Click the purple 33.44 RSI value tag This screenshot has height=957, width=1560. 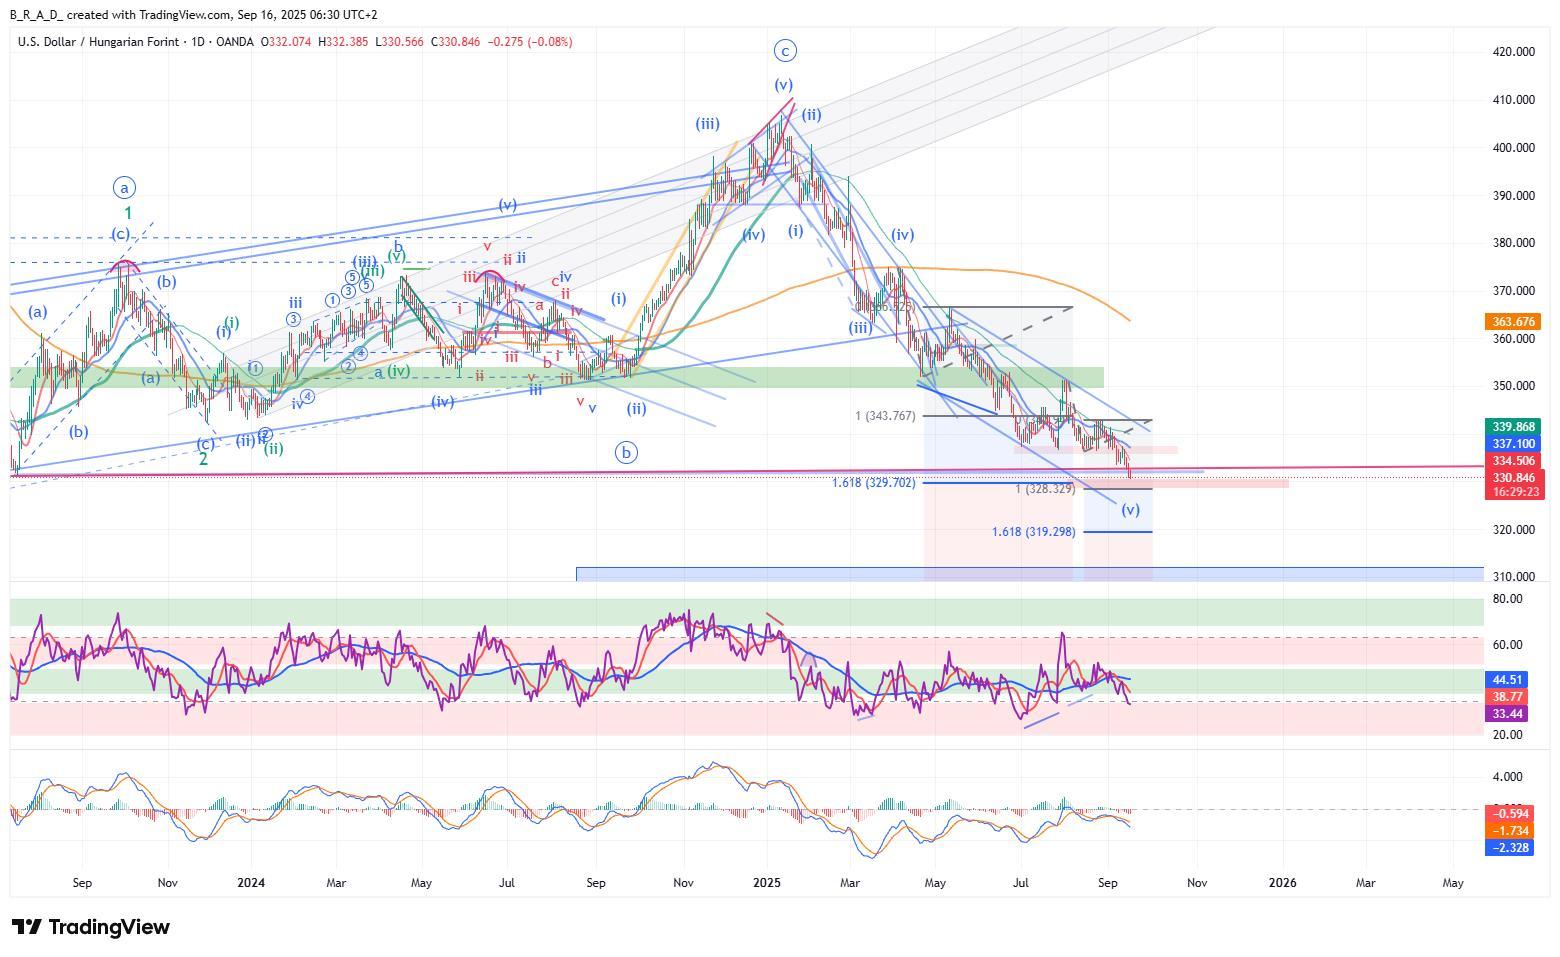1507,714
